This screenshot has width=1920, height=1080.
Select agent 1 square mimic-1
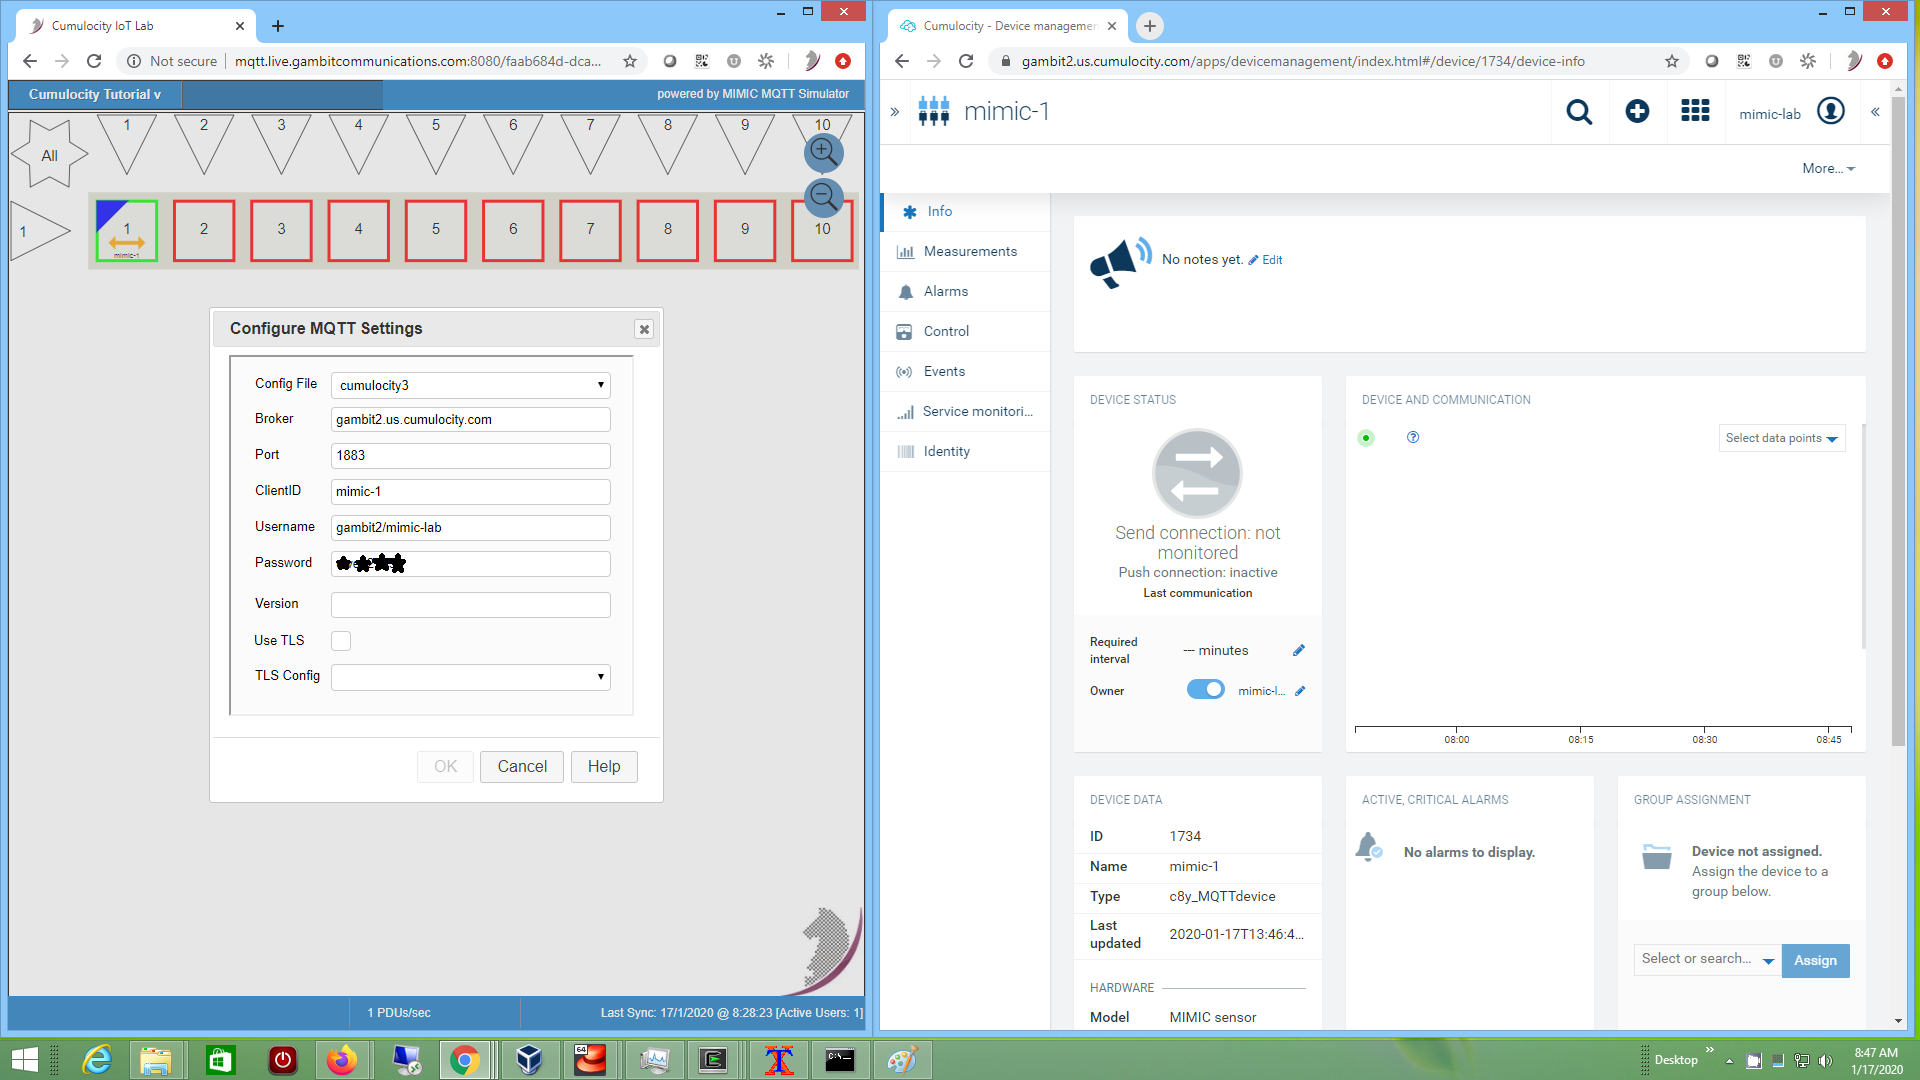pos(127,231)
